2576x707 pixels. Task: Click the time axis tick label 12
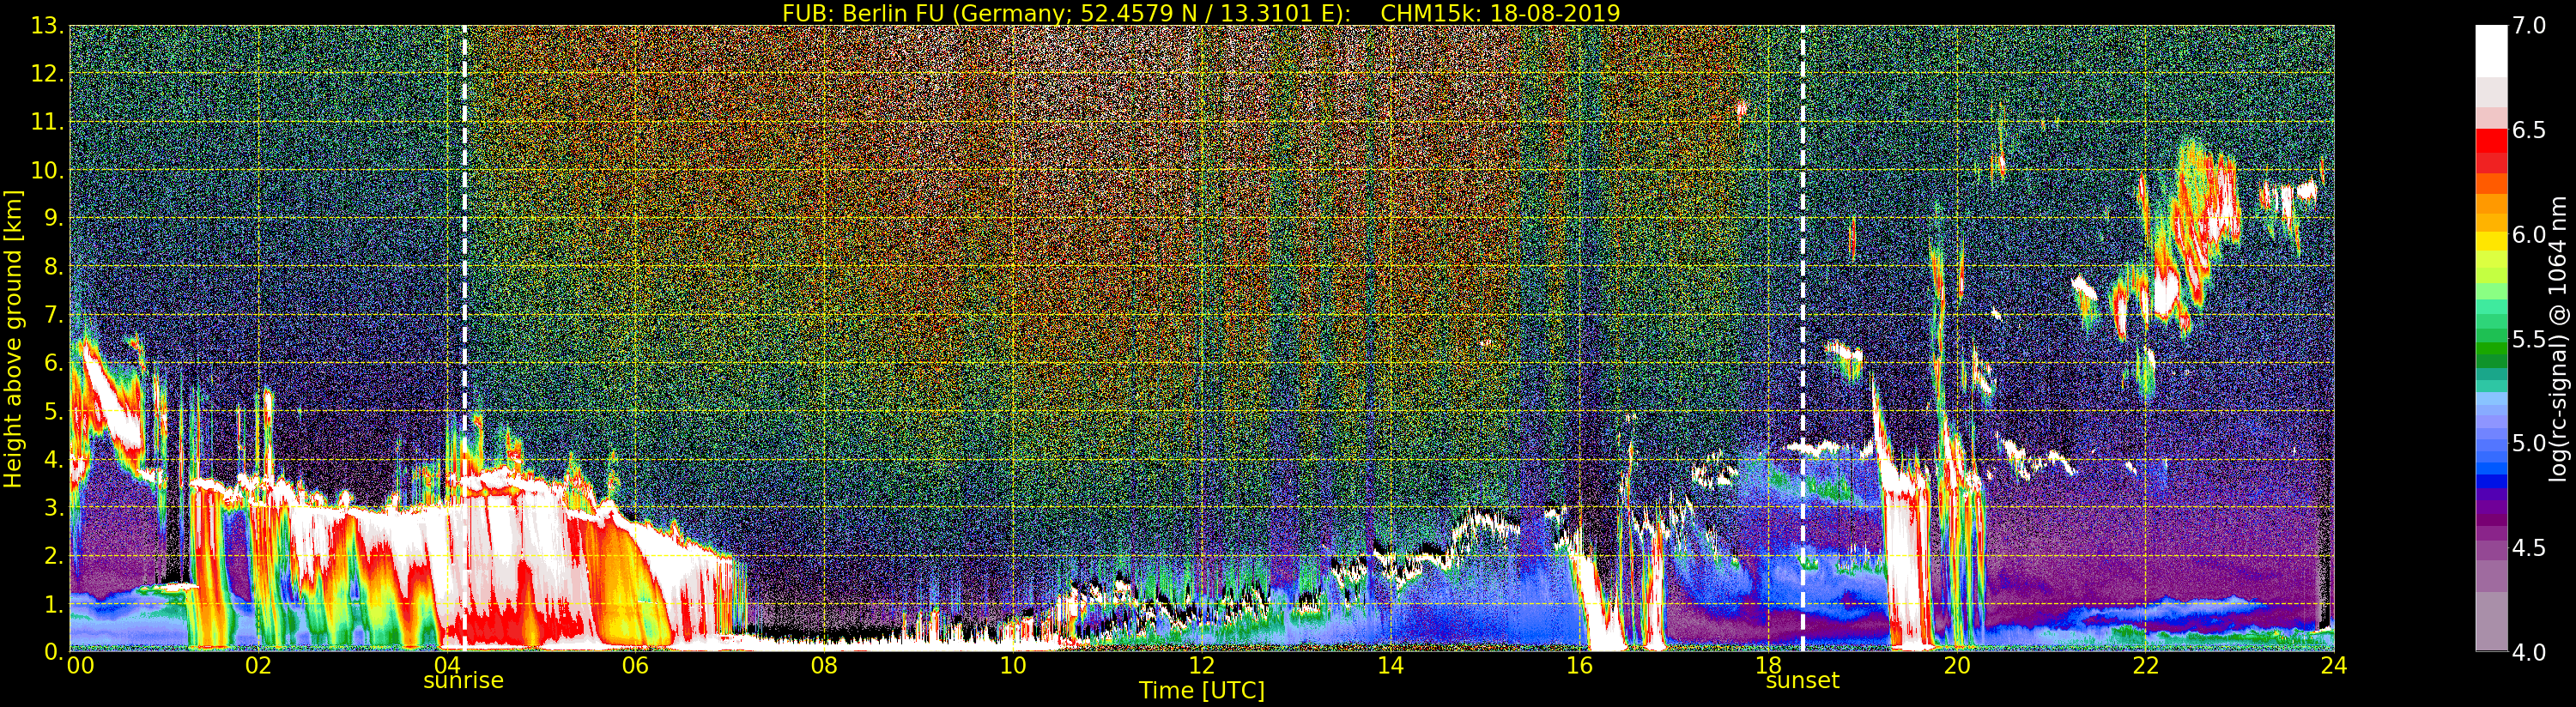[1201, 665]
